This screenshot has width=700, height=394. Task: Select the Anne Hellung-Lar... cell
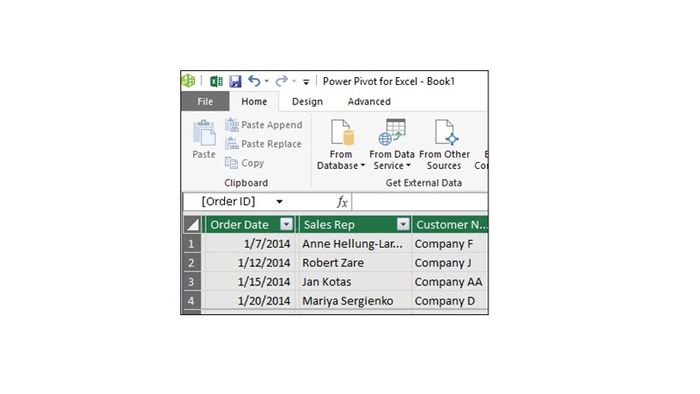[x=354, y=244]
